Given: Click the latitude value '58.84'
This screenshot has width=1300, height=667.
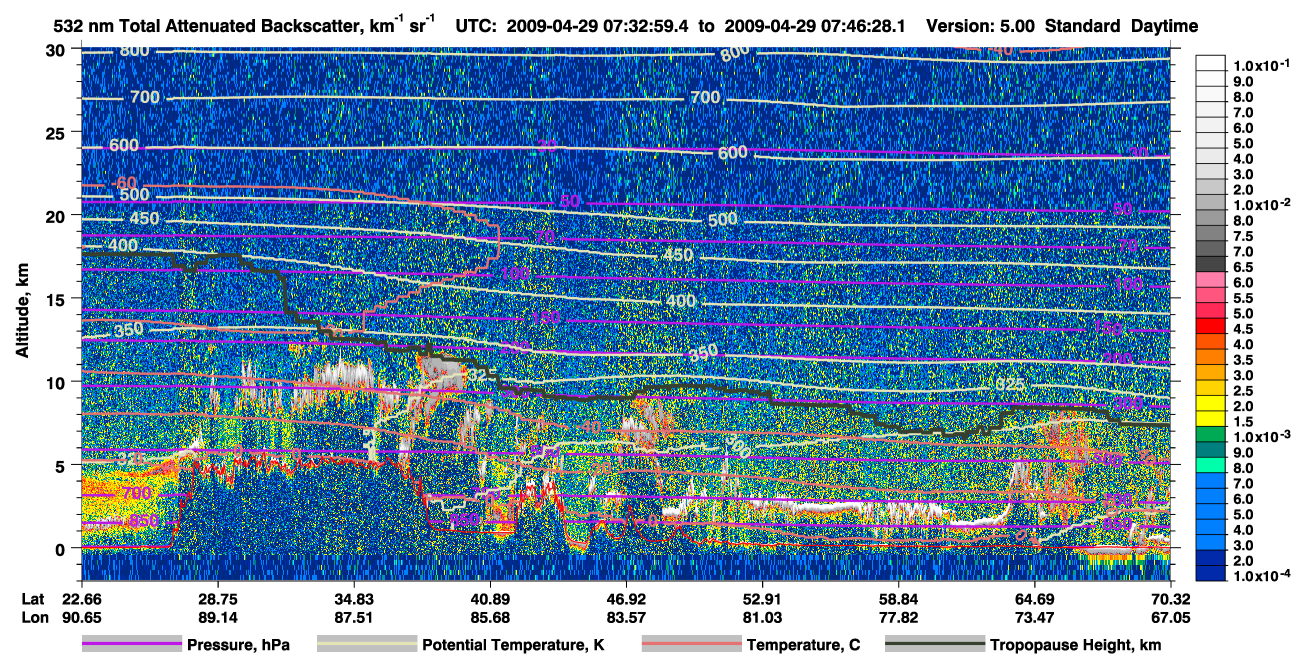Looking at the screenshot, I should (898, 599).
